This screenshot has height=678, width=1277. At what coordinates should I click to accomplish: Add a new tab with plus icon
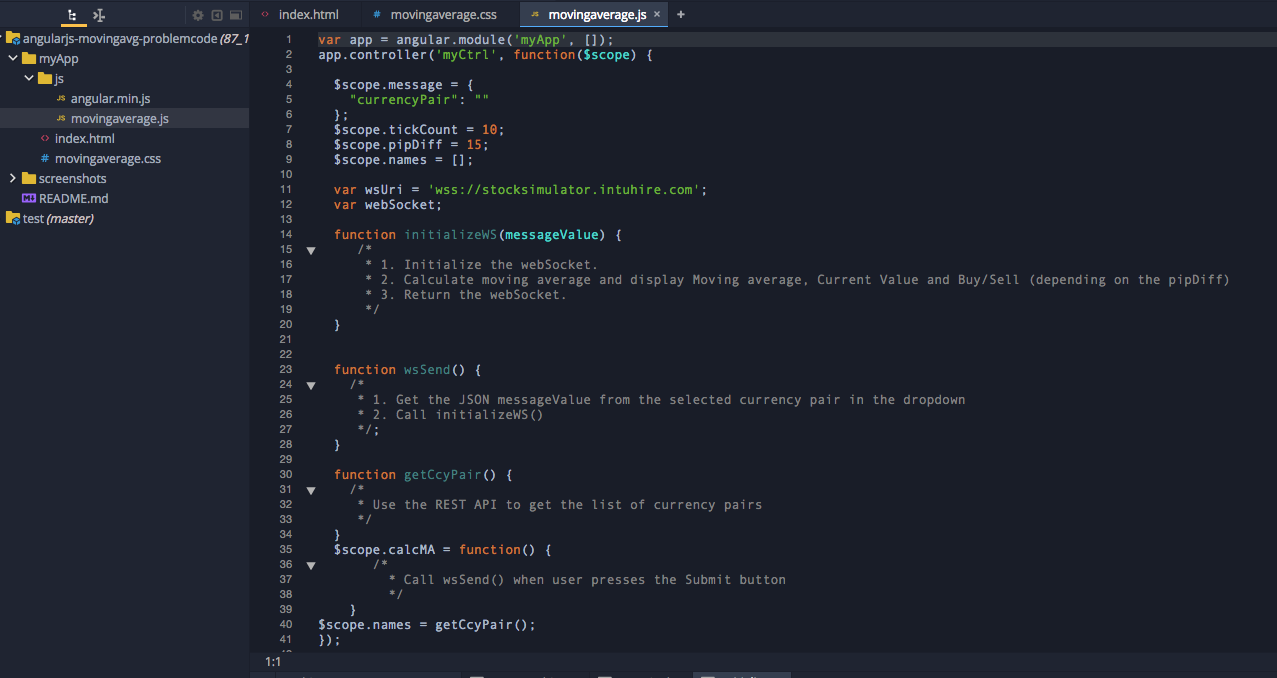pyautogui.click(x=681, y=15)
